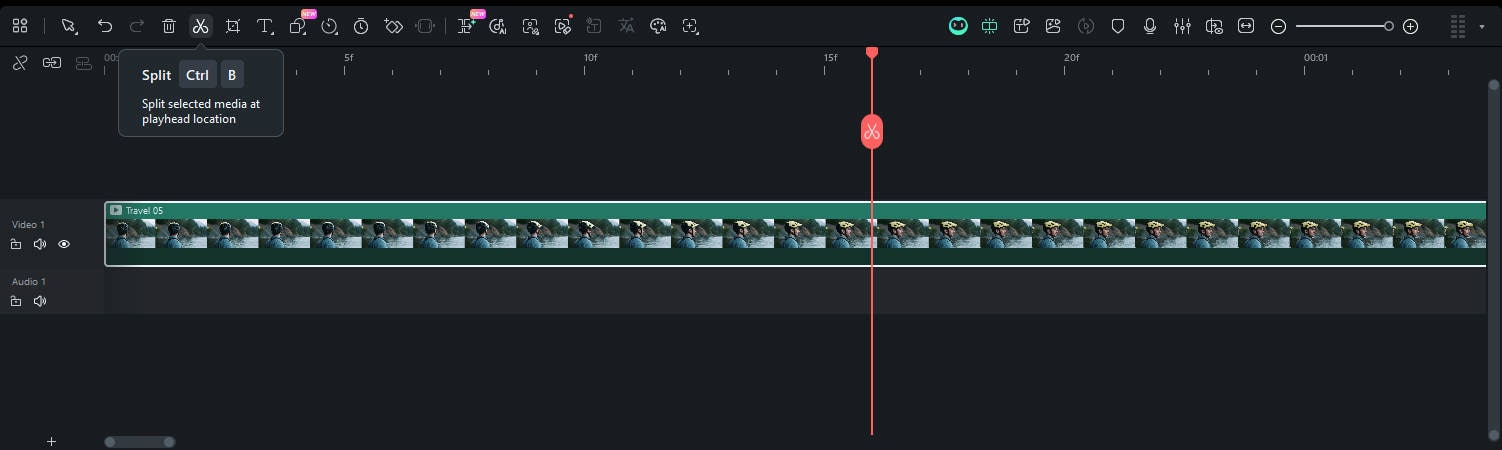Mute the Video 1 track audio
Viewport: 1502px width, 450px height.
pos(40,244)
